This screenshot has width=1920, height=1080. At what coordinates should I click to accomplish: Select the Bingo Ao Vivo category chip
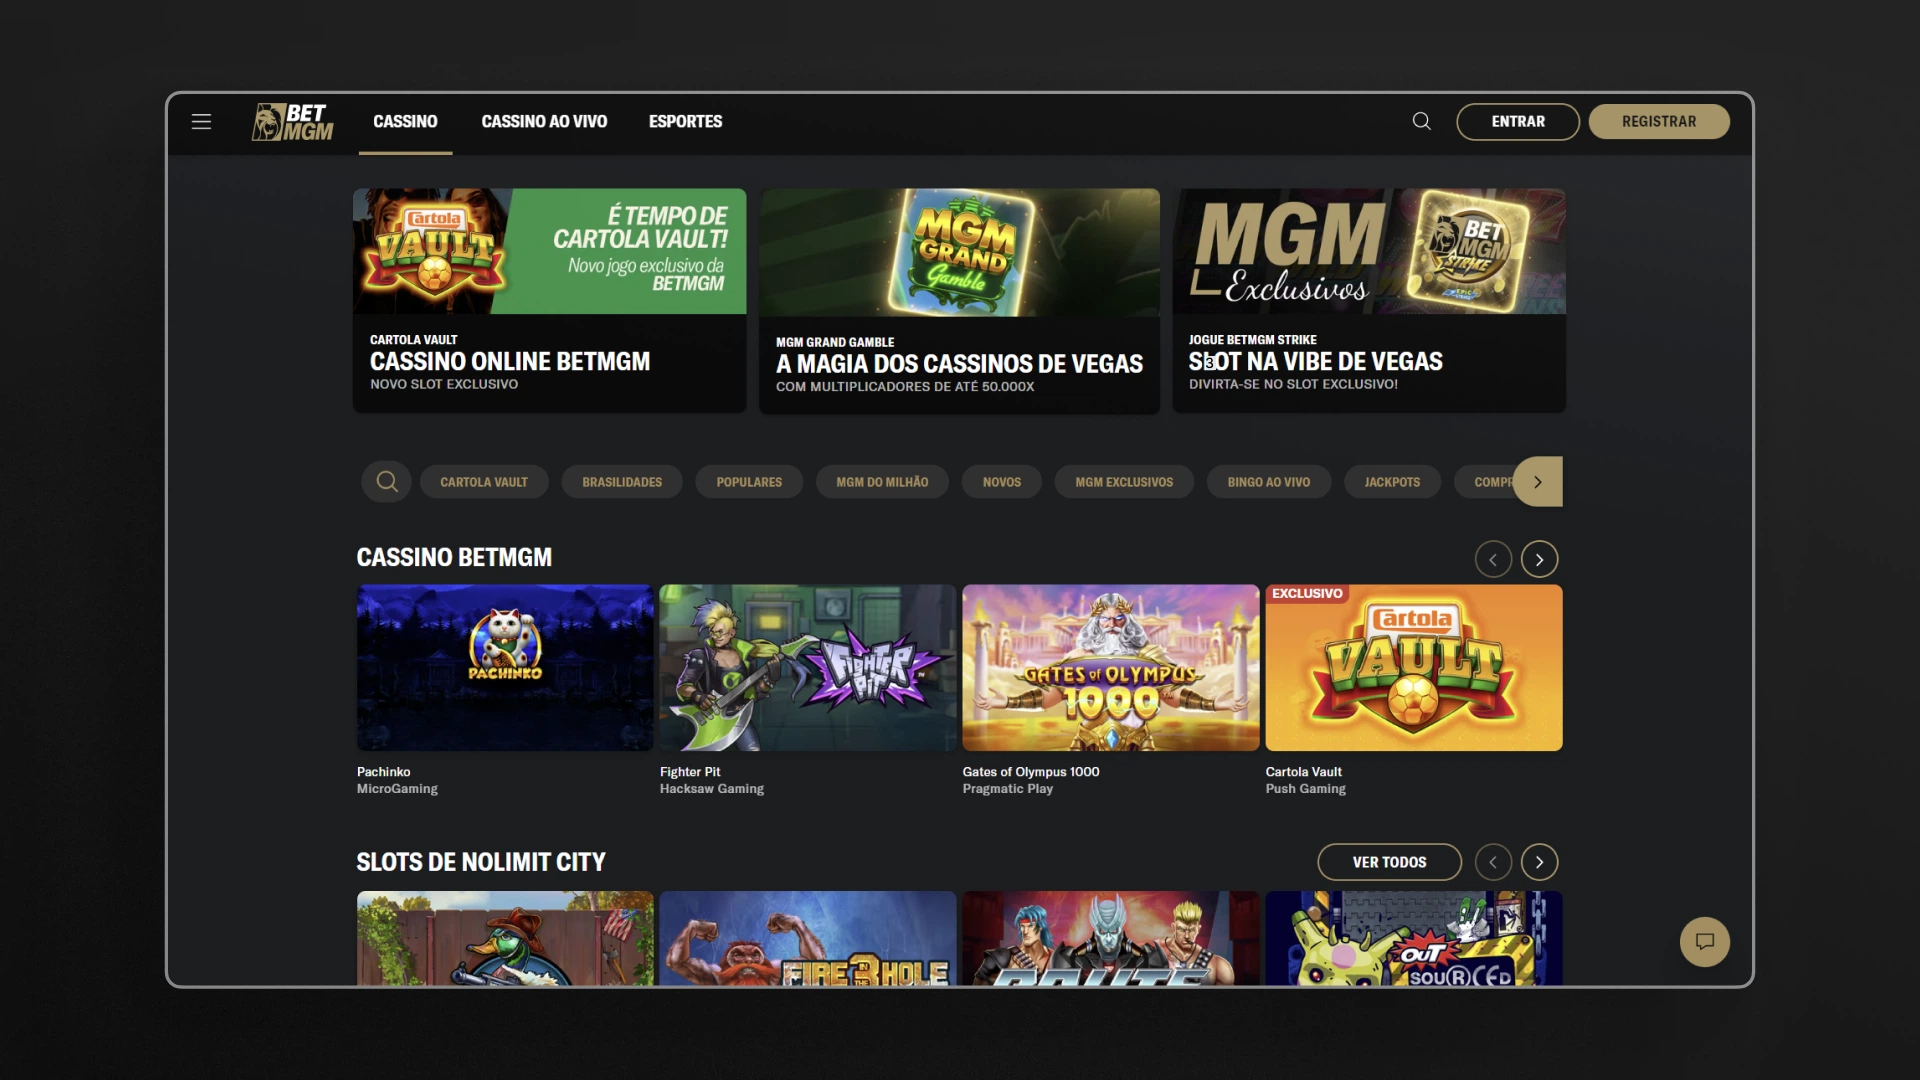tap(1269, 482)
